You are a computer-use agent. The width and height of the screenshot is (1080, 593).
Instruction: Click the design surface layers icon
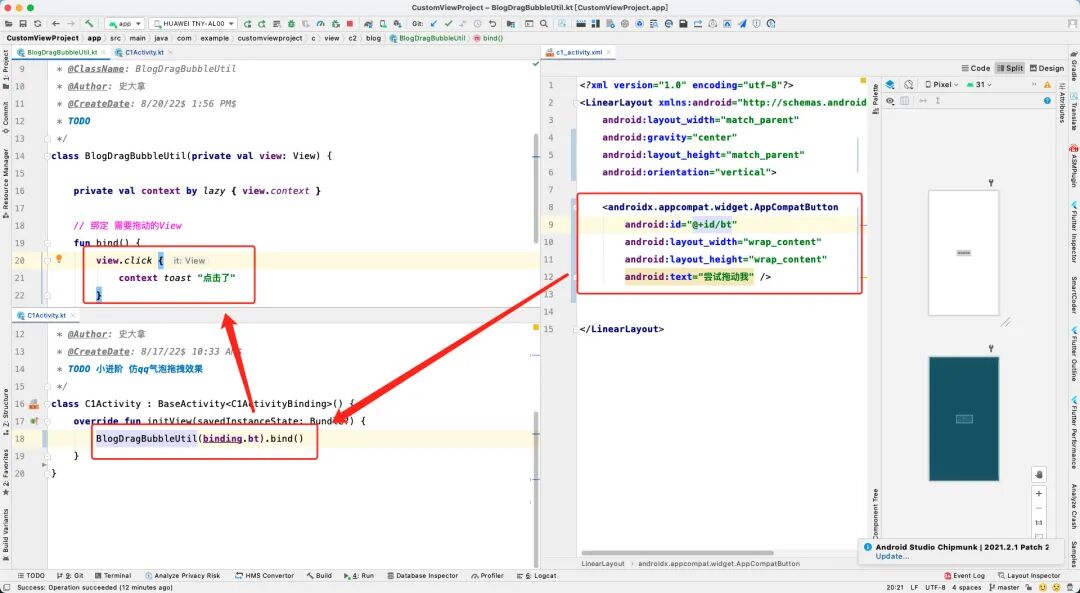(x=890, y=85)
